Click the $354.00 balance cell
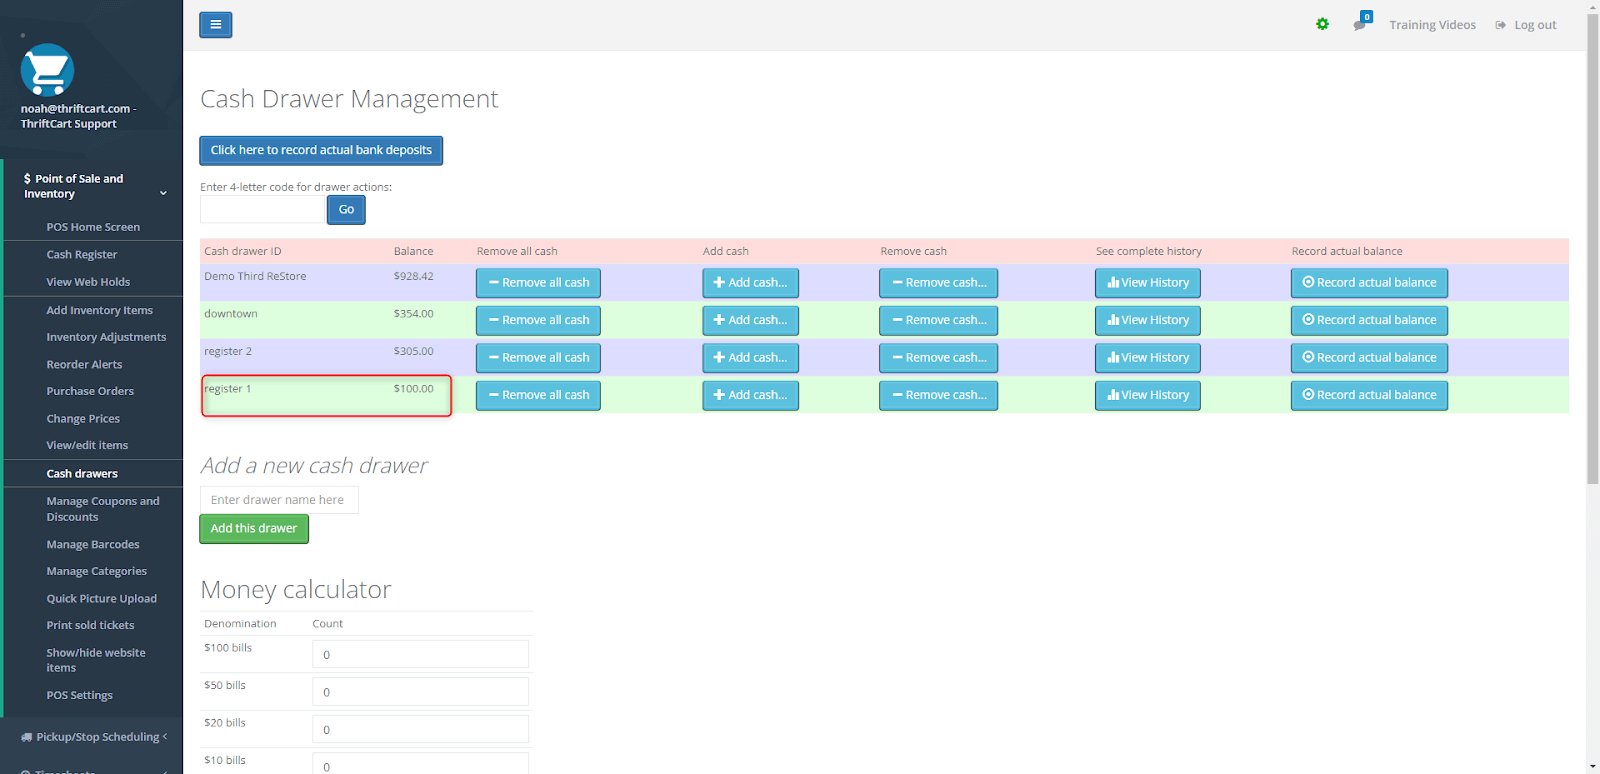The image size is (1600, 774). (413, 314)
